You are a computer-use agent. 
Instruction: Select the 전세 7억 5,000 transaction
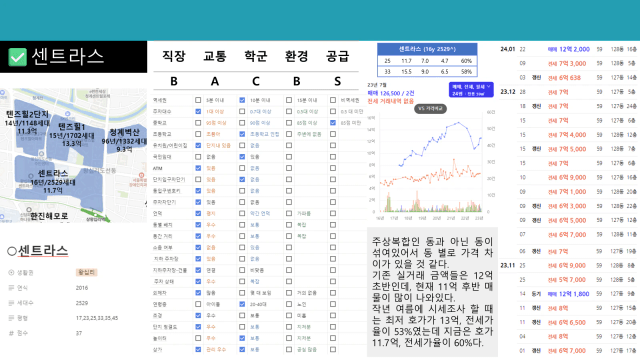(567, 149)
